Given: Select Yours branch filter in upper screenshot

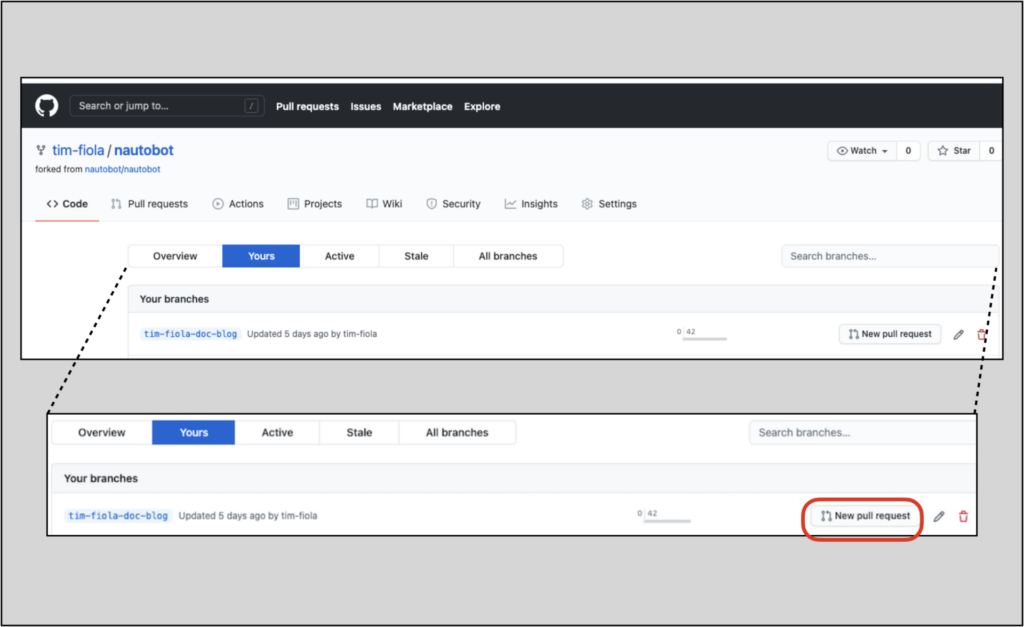Looking at the screenshot, I should [261, 256].
